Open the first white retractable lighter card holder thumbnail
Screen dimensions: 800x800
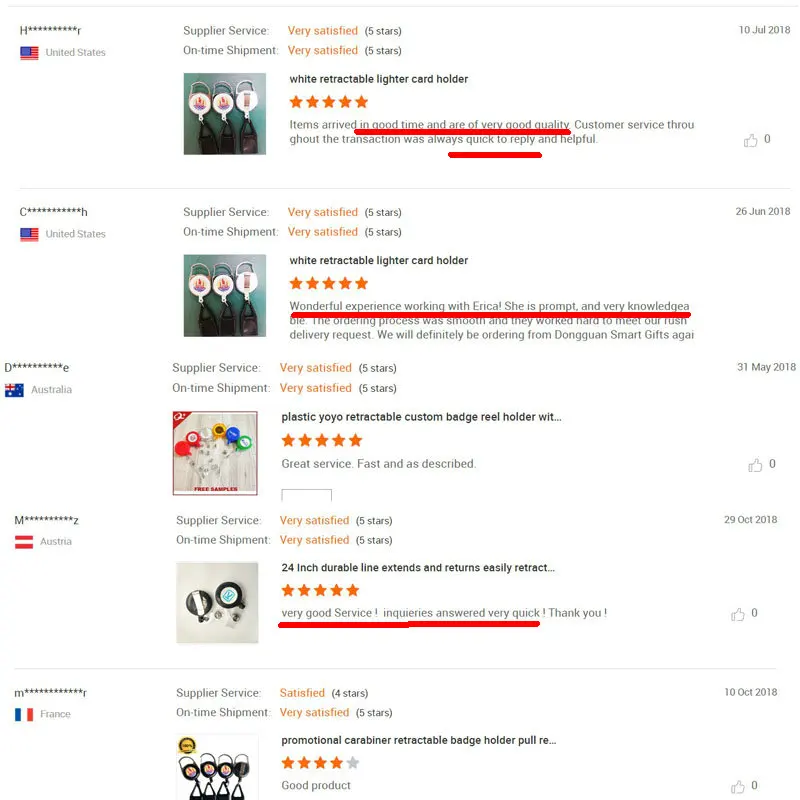(x=224, y=113)
